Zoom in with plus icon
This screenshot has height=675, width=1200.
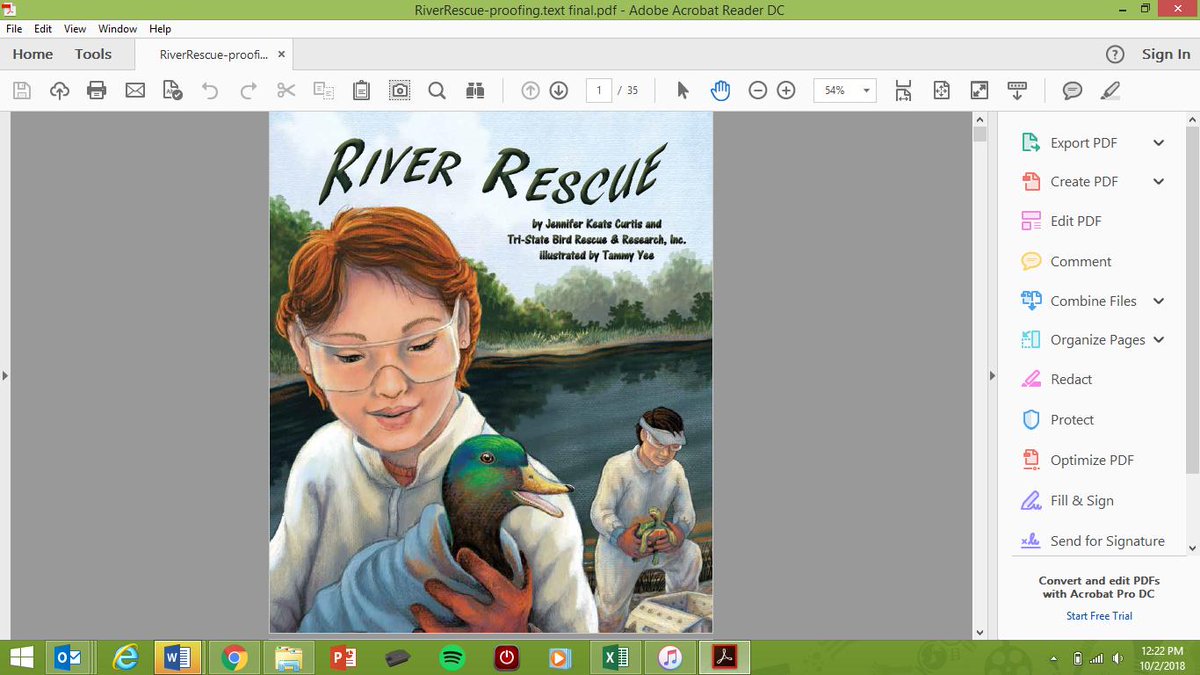786,91
